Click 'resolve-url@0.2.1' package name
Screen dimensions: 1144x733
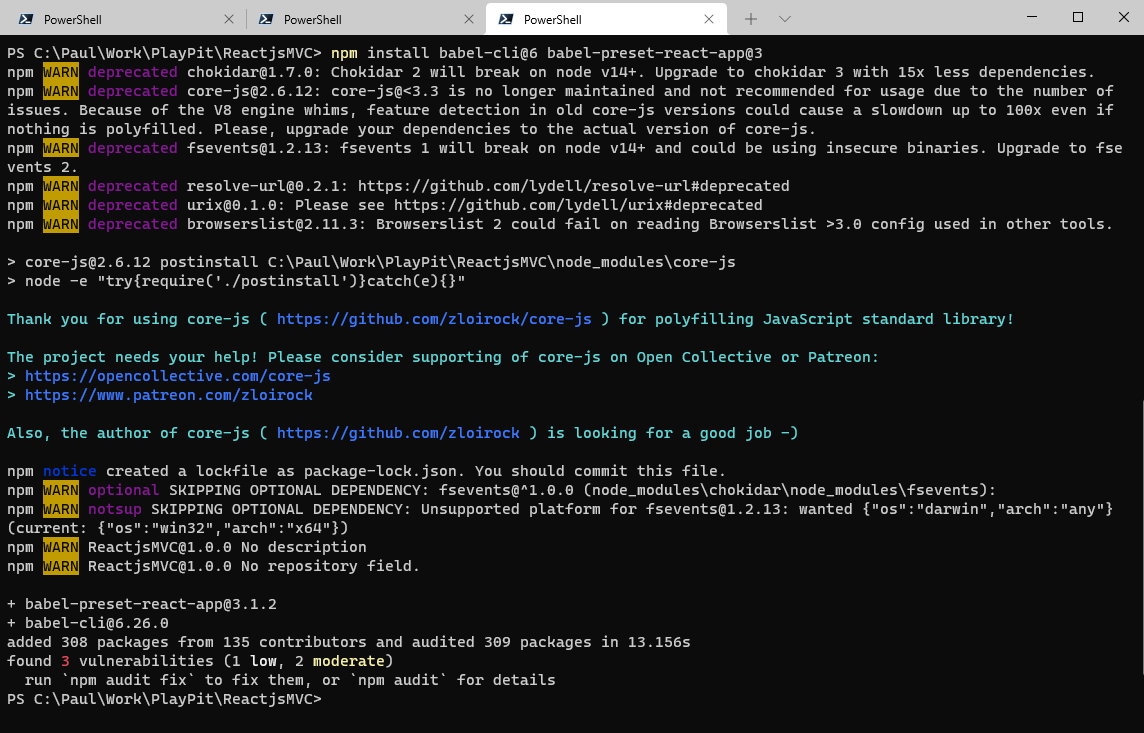(263, 186)
